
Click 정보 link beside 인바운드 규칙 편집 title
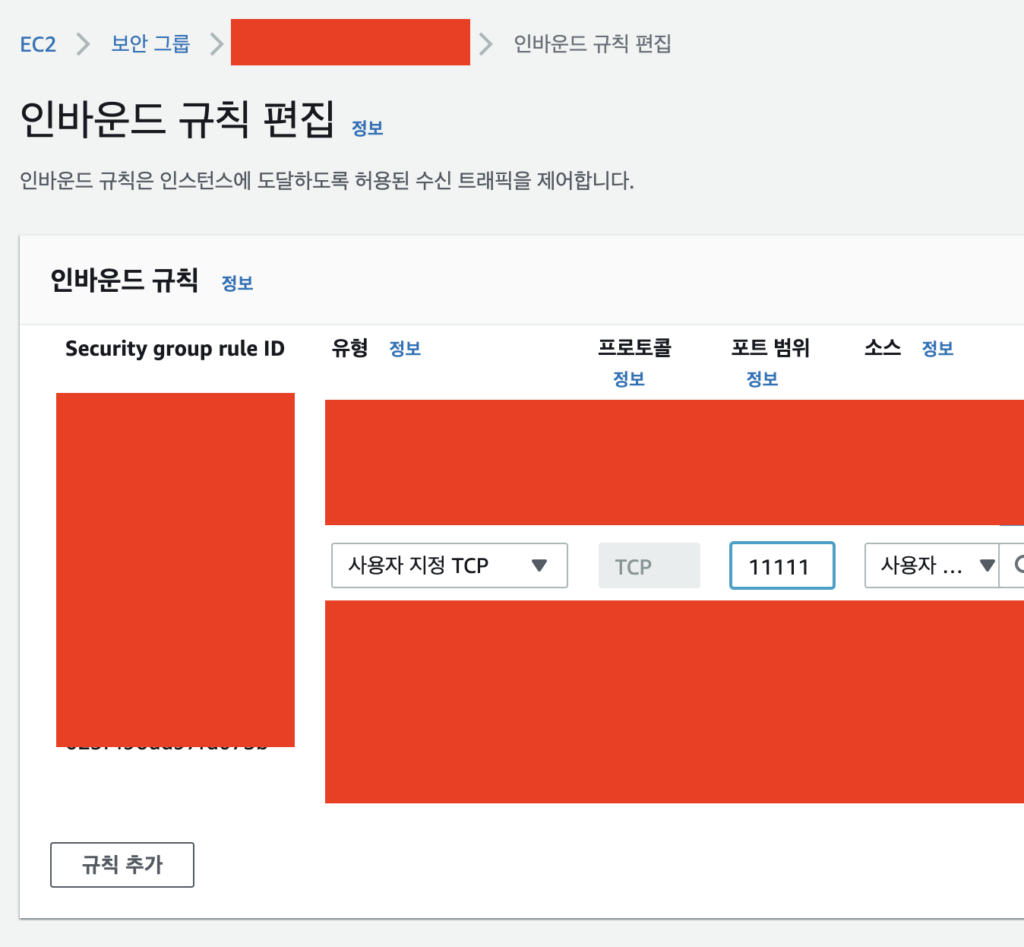click(367, 128)
